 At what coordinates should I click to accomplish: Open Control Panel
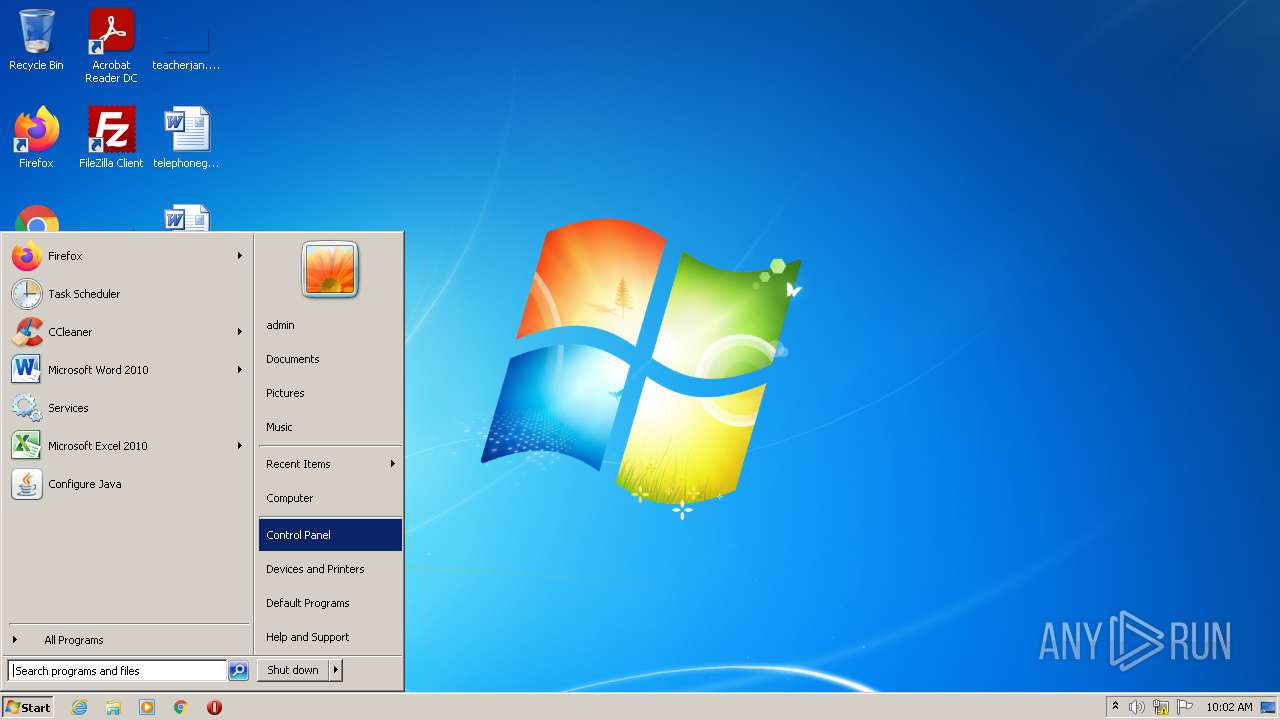[x=330, y=535]
